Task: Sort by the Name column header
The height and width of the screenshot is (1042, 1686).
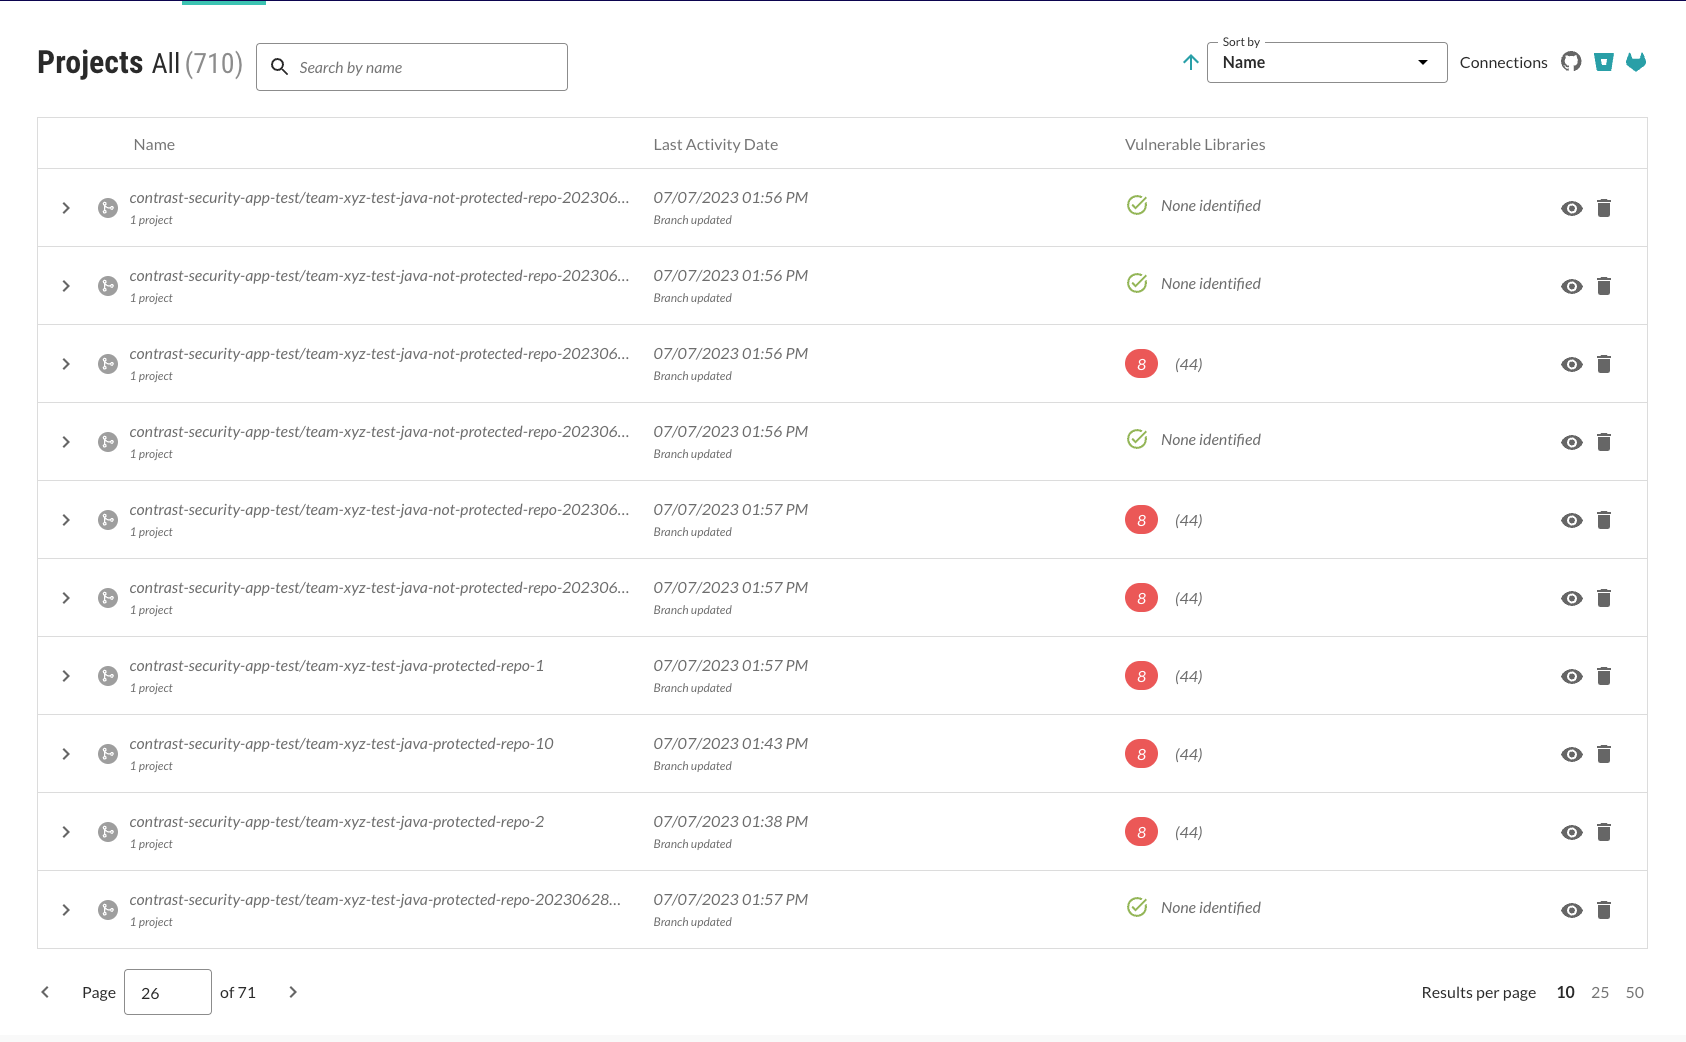Action: tap(154, 144)
